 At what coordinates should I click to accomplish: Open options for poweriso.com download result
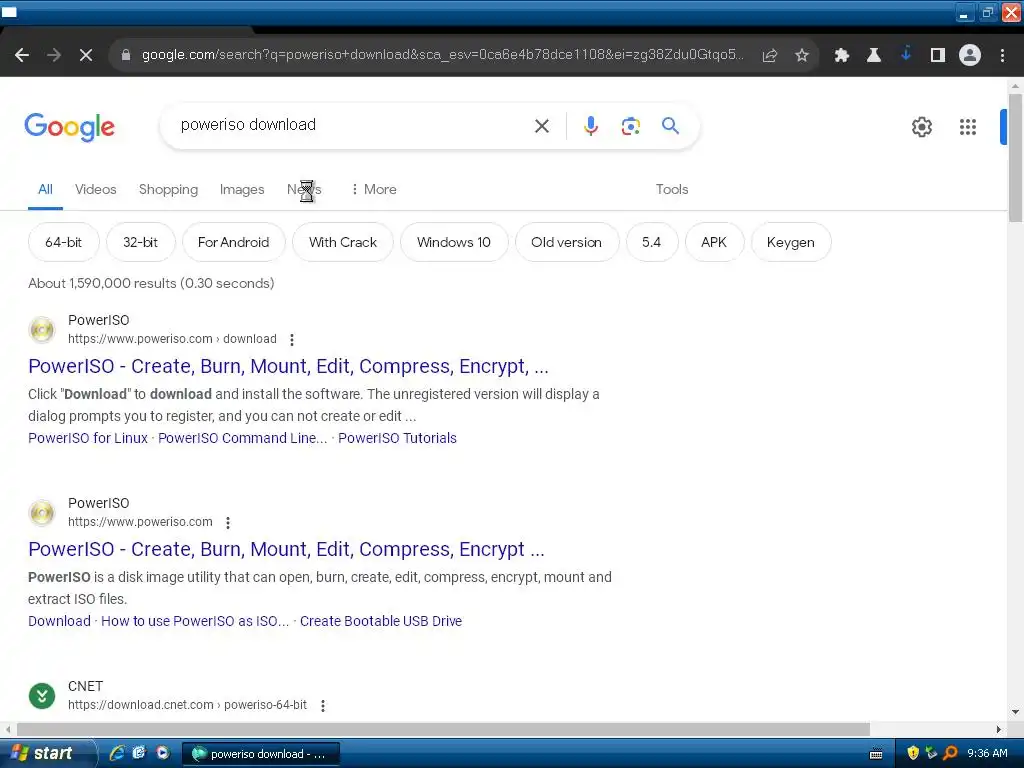click(292, 340)
